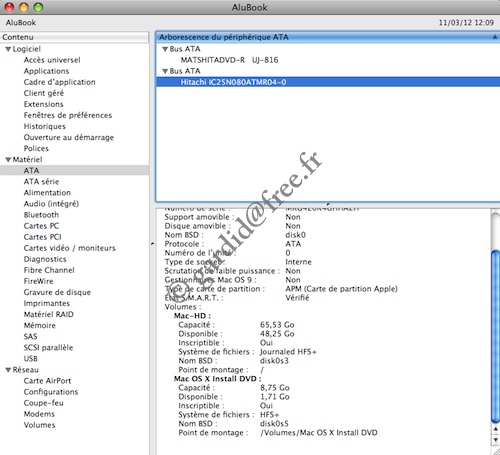Collapse the Réseau section triangle
This screenshot has width=500, height=455.
pos(8,370)
